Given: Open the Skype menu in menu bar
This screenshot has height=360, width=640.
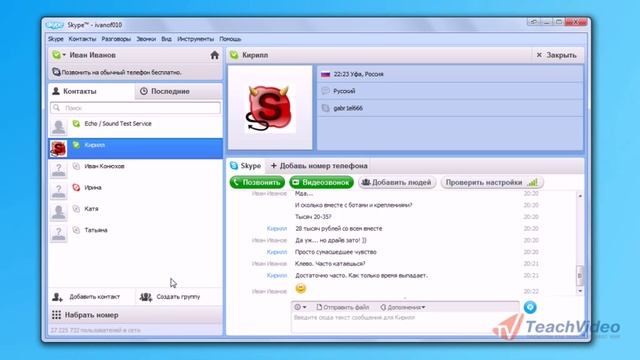Looking at the screenshot, I should tap(56, 39).
